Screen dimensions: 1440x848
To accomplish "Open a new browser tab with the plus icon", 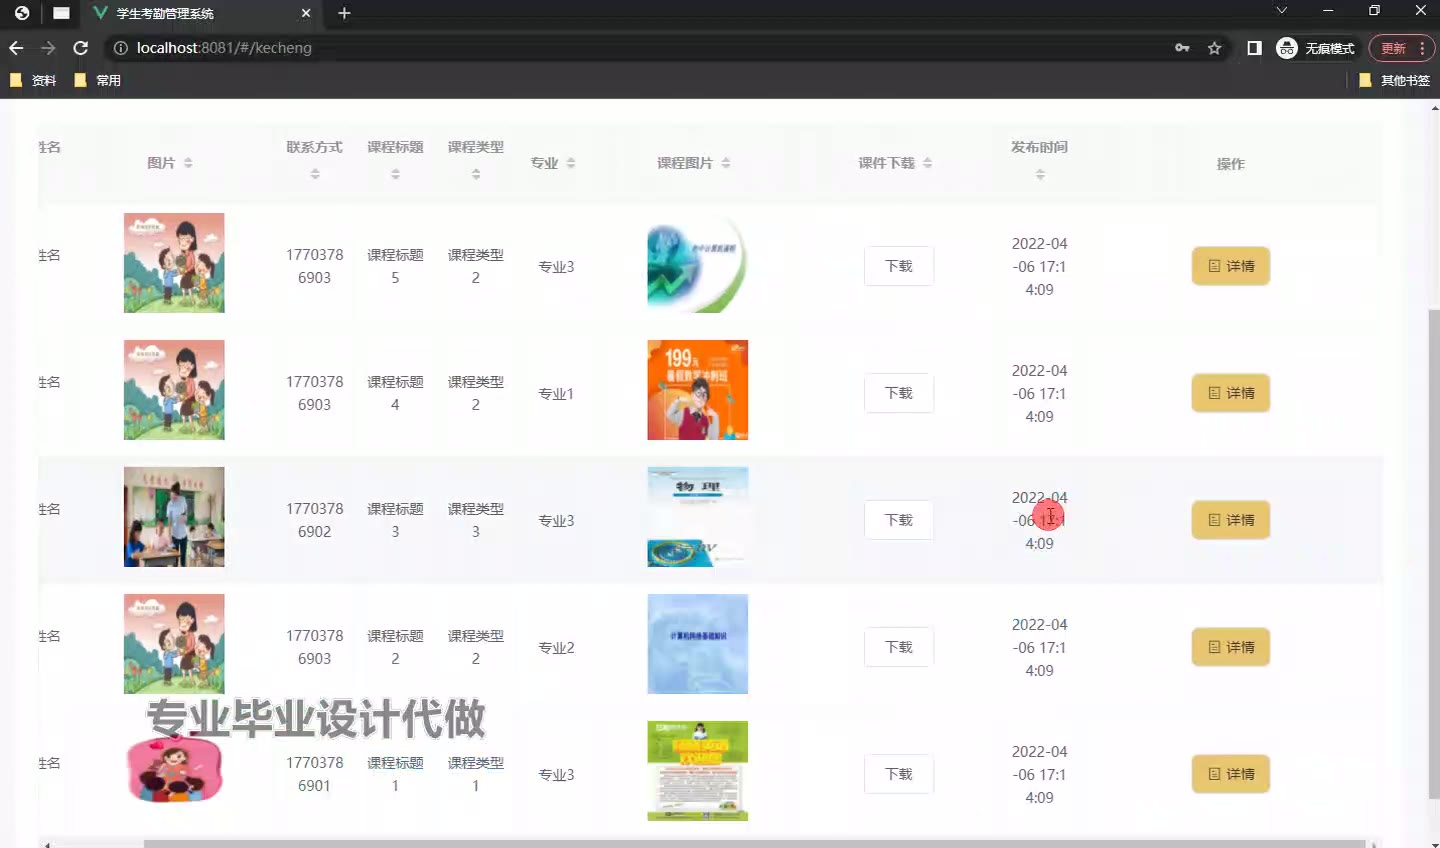I will coord(344,13).
